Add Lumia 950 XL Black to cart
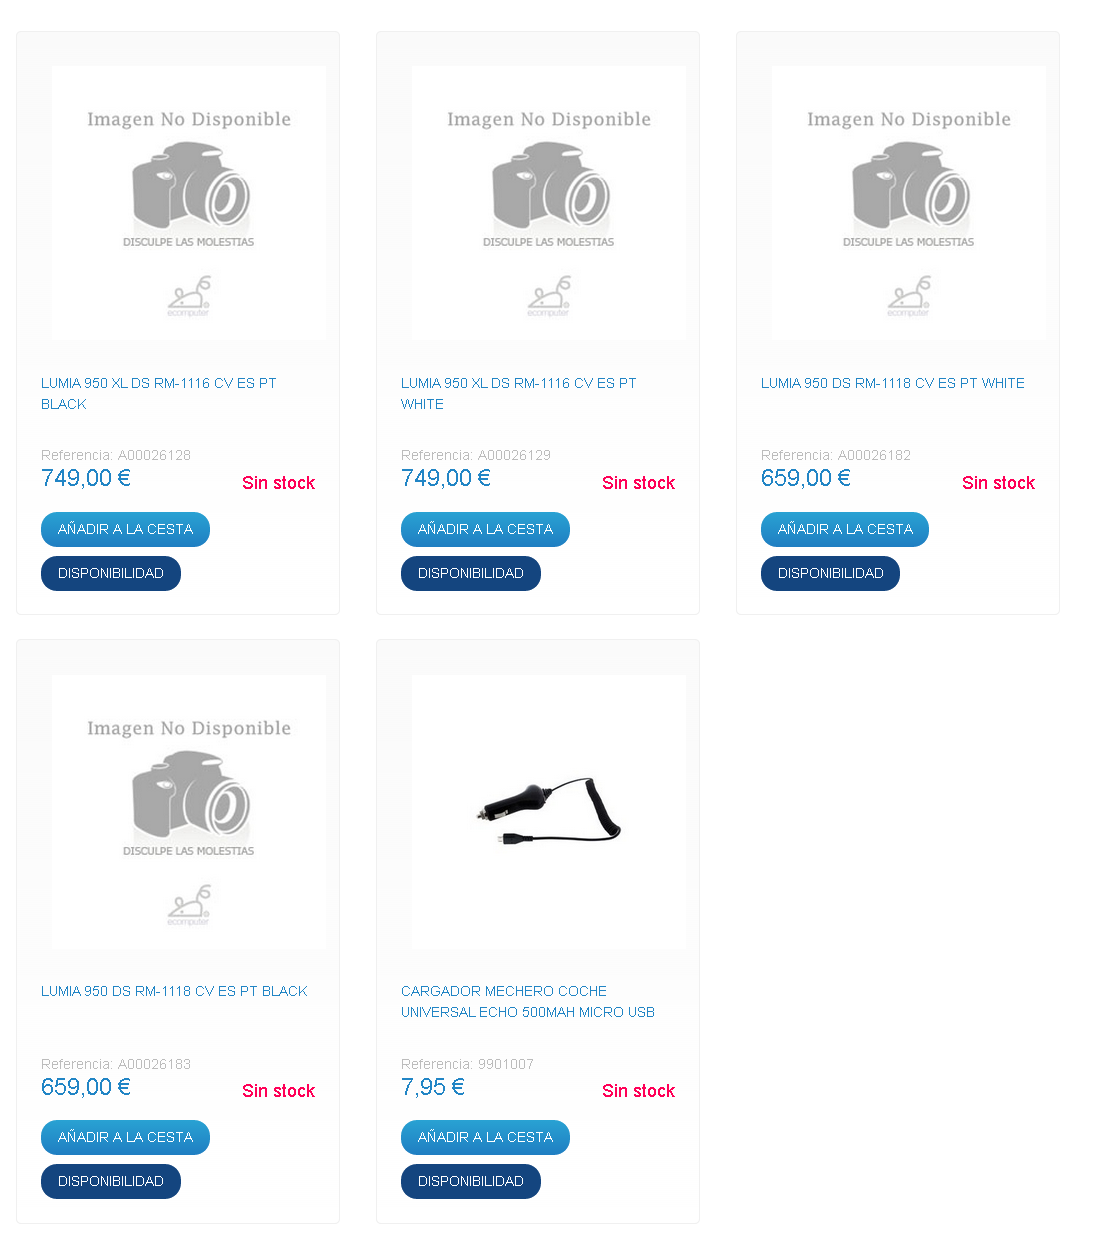1093x1249 pixels. 125,529
